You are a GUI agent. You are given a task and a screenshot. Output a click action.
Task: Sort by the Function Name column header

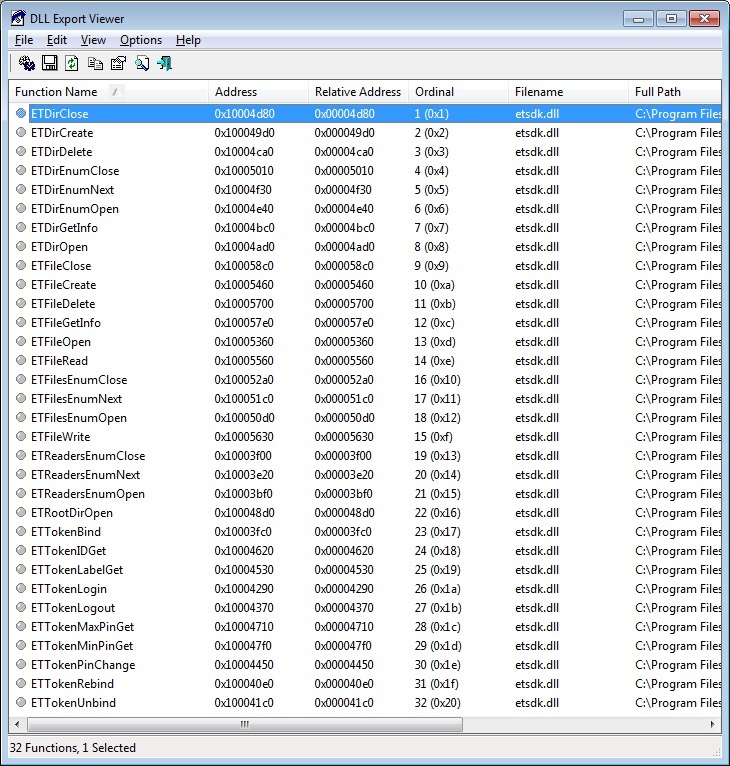pyautogui.click(x=109, y=92)
